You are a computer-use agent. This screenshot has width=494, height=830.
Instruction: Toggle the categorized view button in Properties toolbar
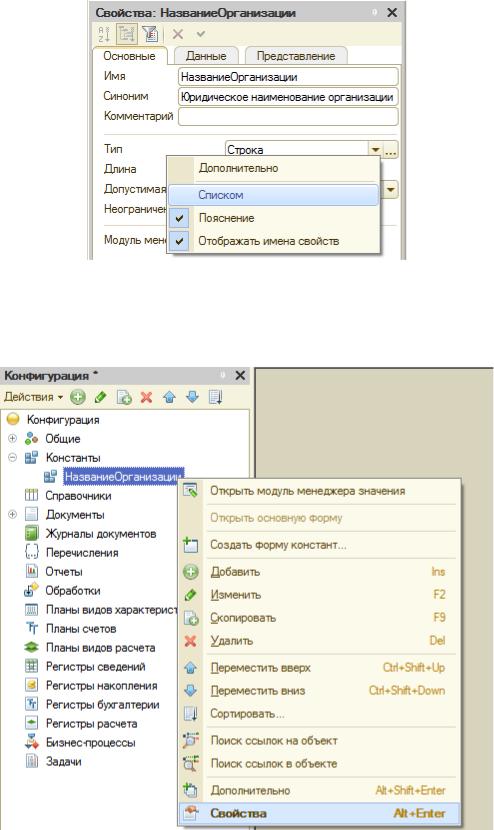(x=127, y=34)
